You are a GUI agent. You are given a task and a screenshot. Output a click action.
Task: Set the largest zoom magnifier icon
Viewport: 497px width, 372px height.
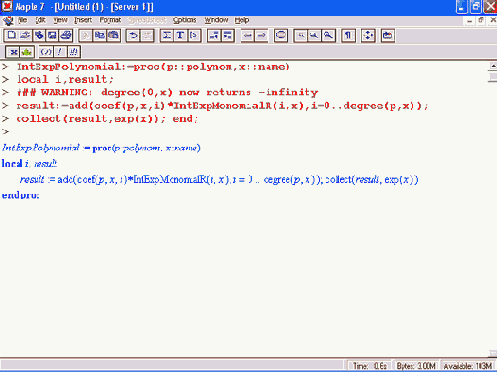pos(328,35)
